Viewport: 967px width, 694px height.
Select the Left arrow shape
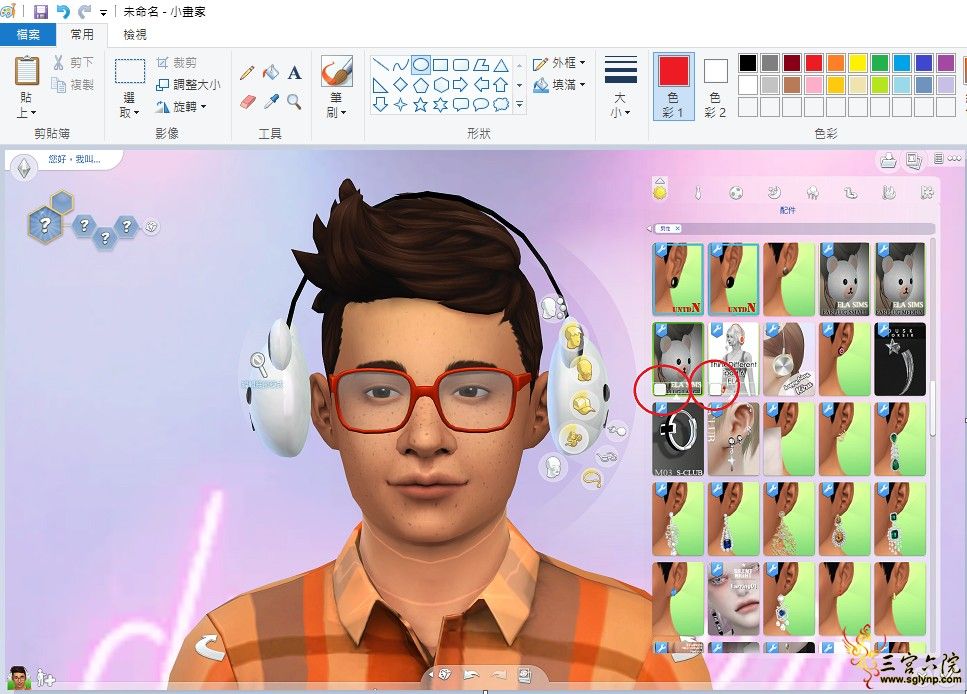click(481, 85)
